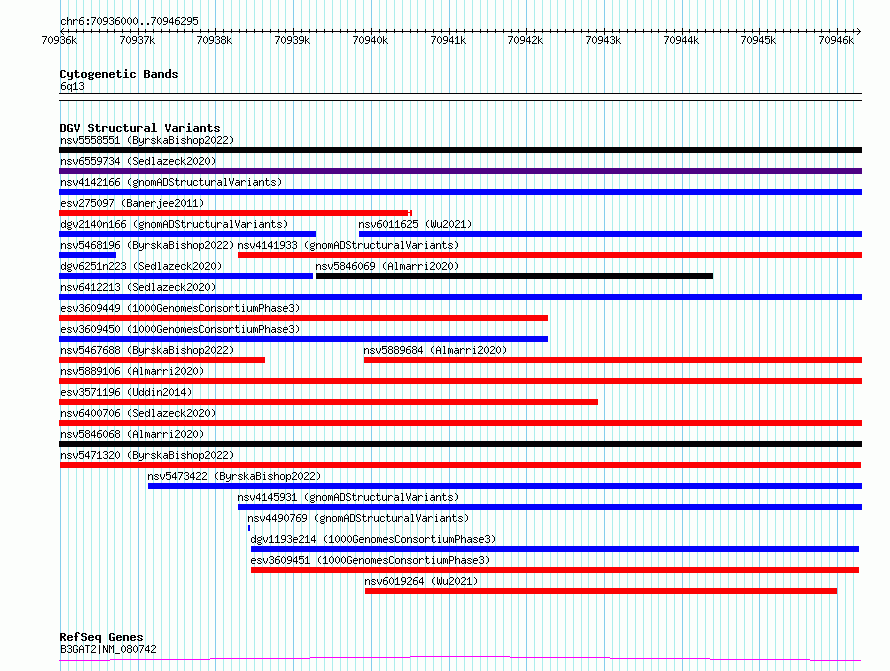
Task: Select nsv6019264 (Wu2021) label
Action: (x=421, y=581)
